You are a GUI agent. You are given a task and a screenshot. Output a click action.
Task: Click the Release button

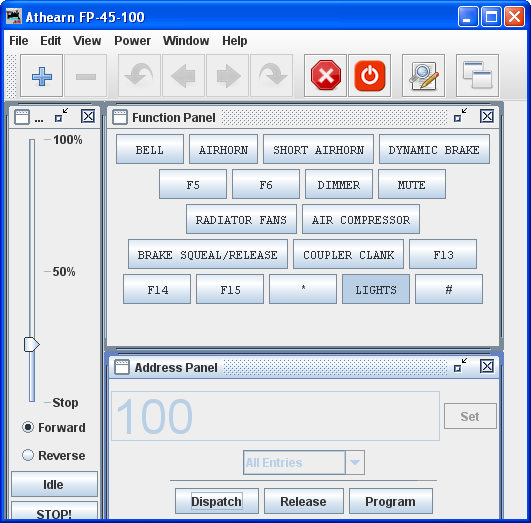[x=303, y=501]
